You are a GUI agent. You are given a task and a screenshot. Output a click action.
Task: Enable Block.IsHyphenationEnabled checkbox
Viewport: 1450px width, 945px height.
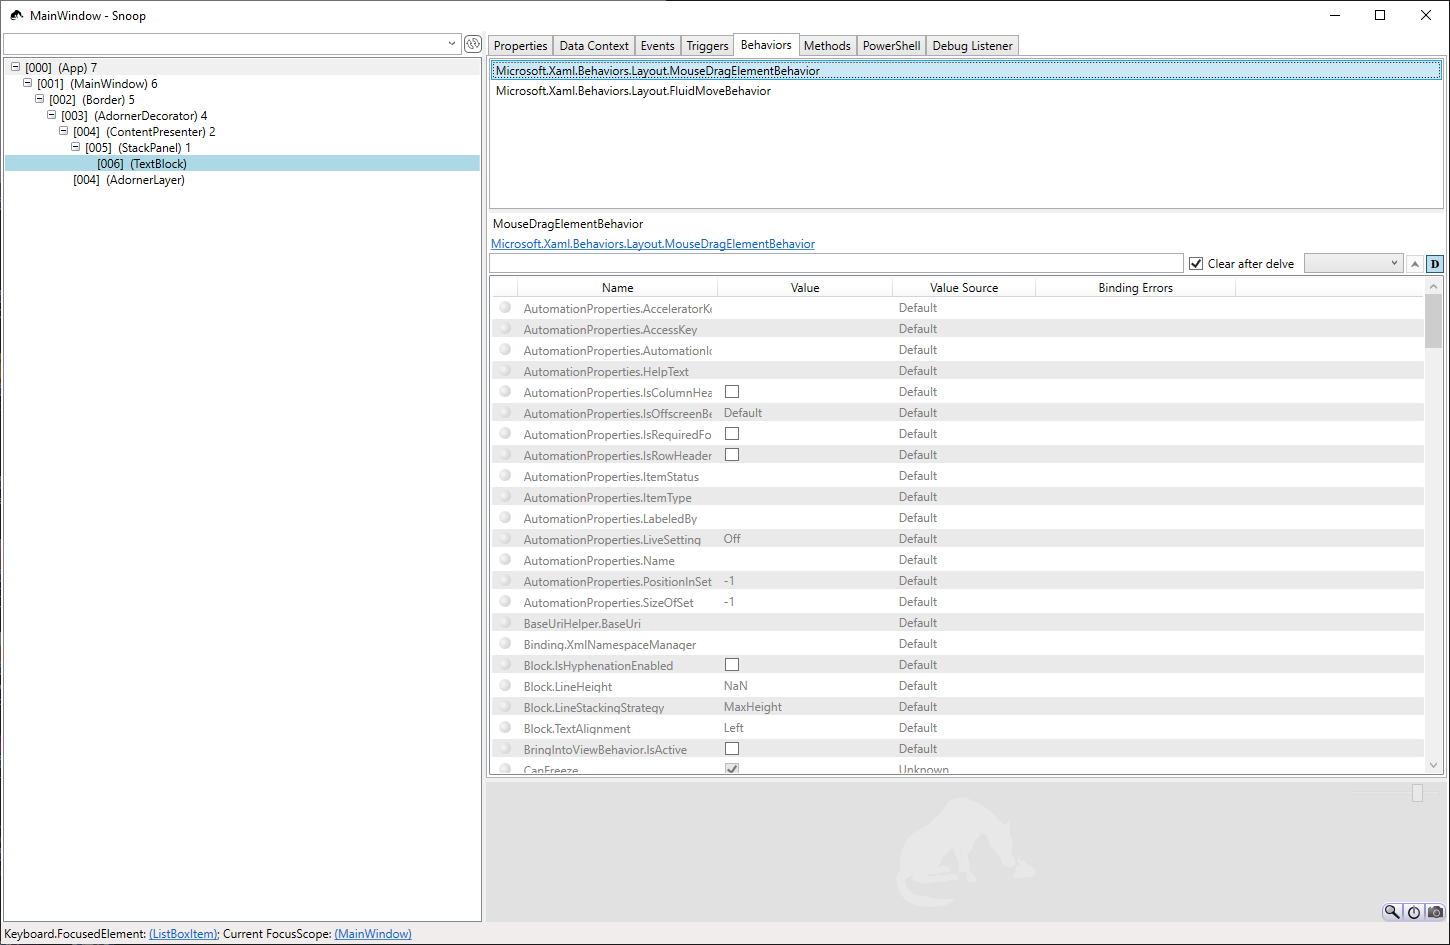coord(731,663)
